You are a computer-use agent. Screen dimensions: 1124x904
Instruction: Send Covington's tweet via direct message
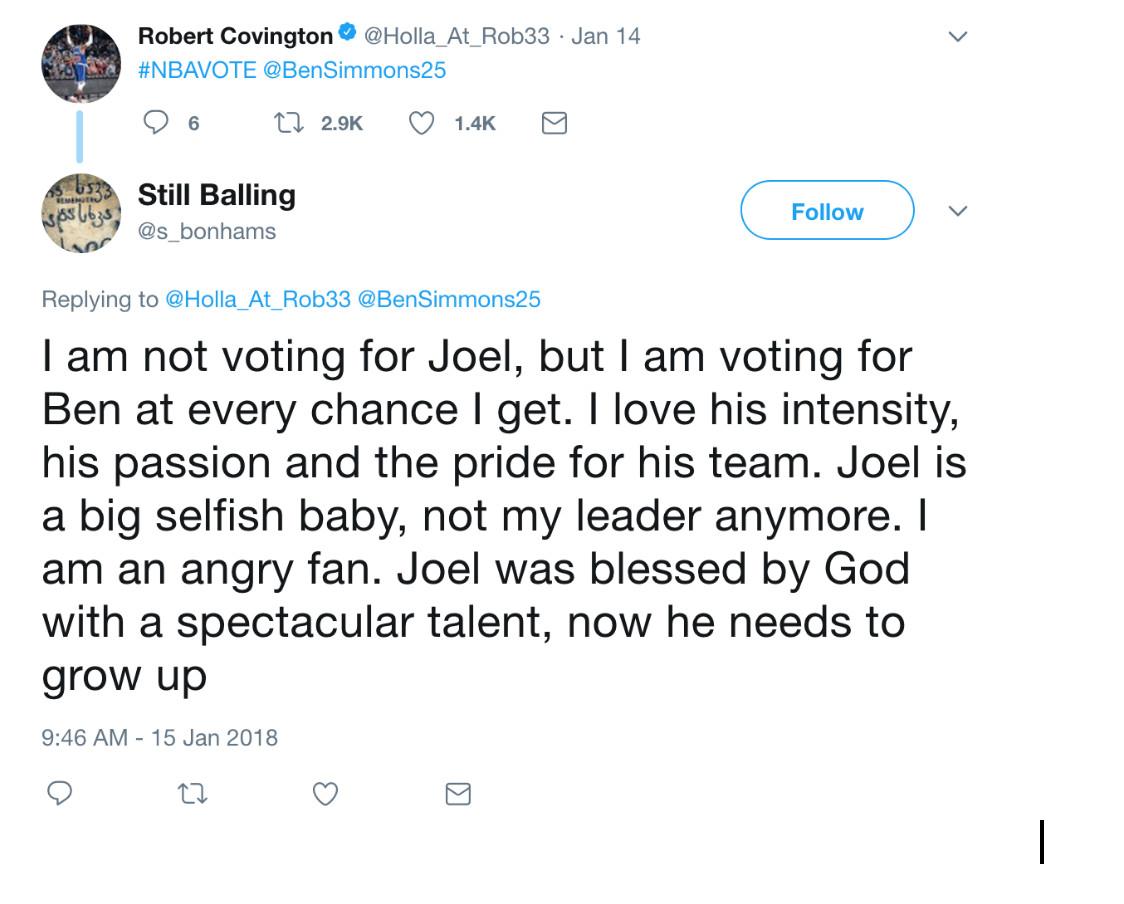[554, 123]
